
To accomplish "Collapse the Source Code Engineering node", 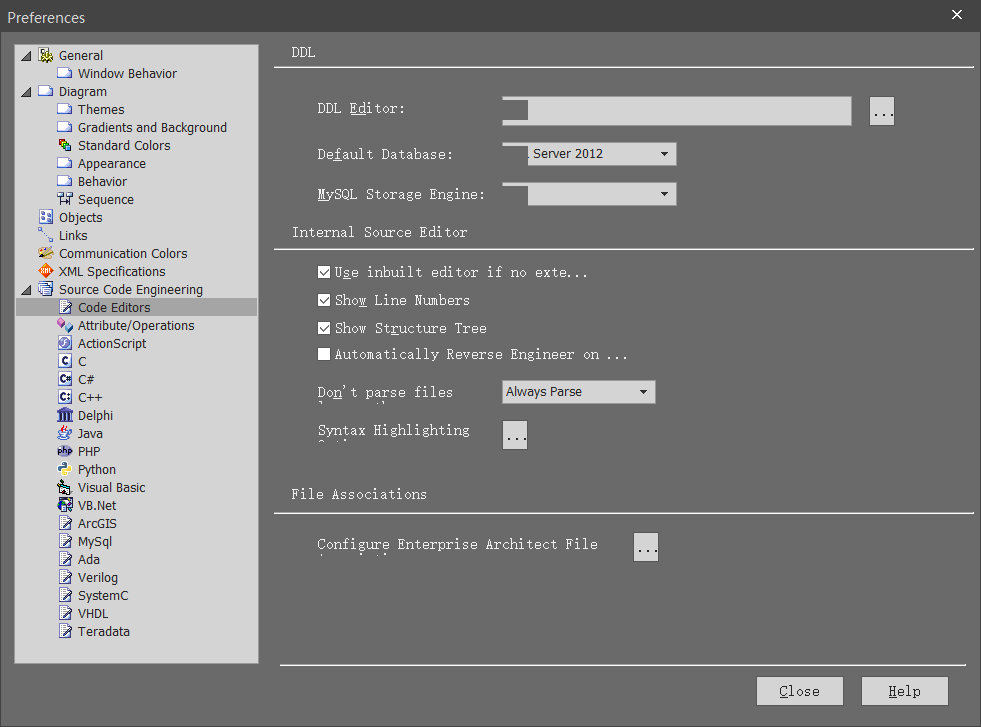I will [26, 290].
